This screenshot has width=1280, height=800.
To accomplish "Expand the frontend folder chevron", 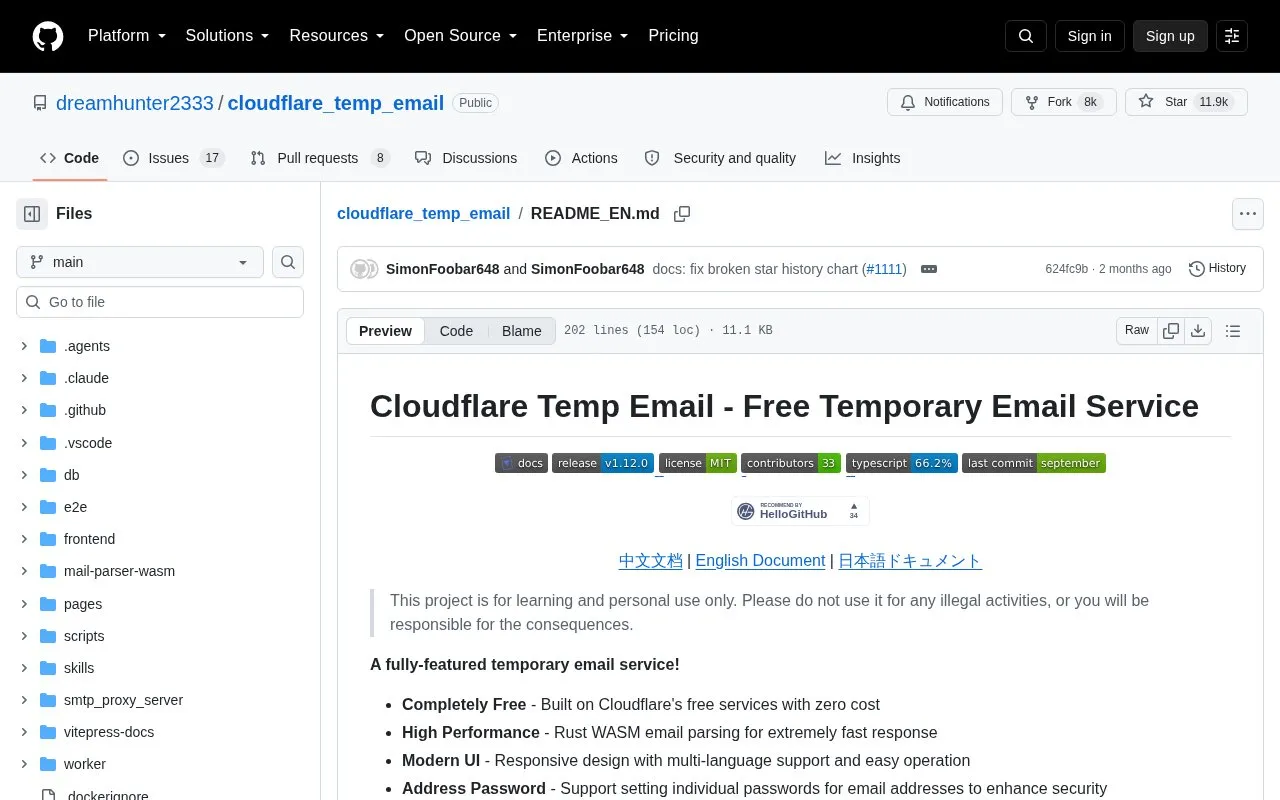I will point(24,539).
